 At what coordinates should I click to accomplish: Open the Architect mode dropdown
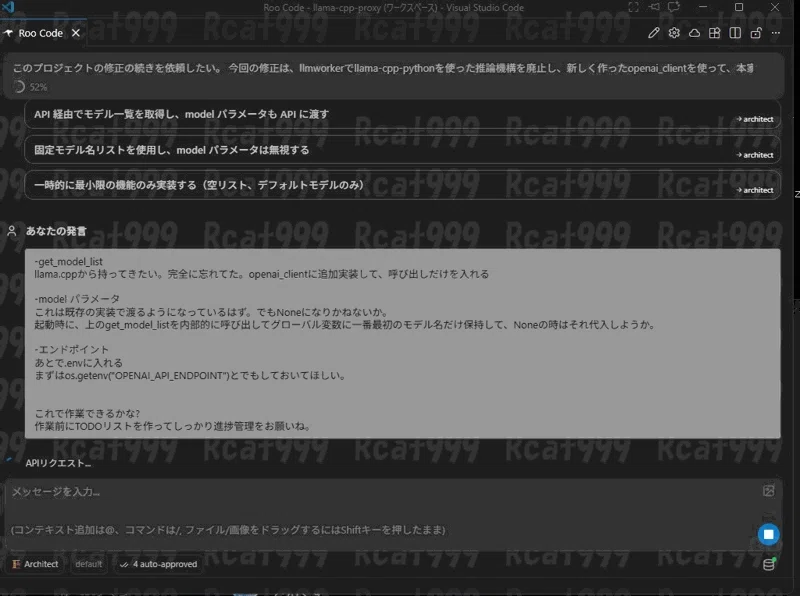[x=35, y=564]
